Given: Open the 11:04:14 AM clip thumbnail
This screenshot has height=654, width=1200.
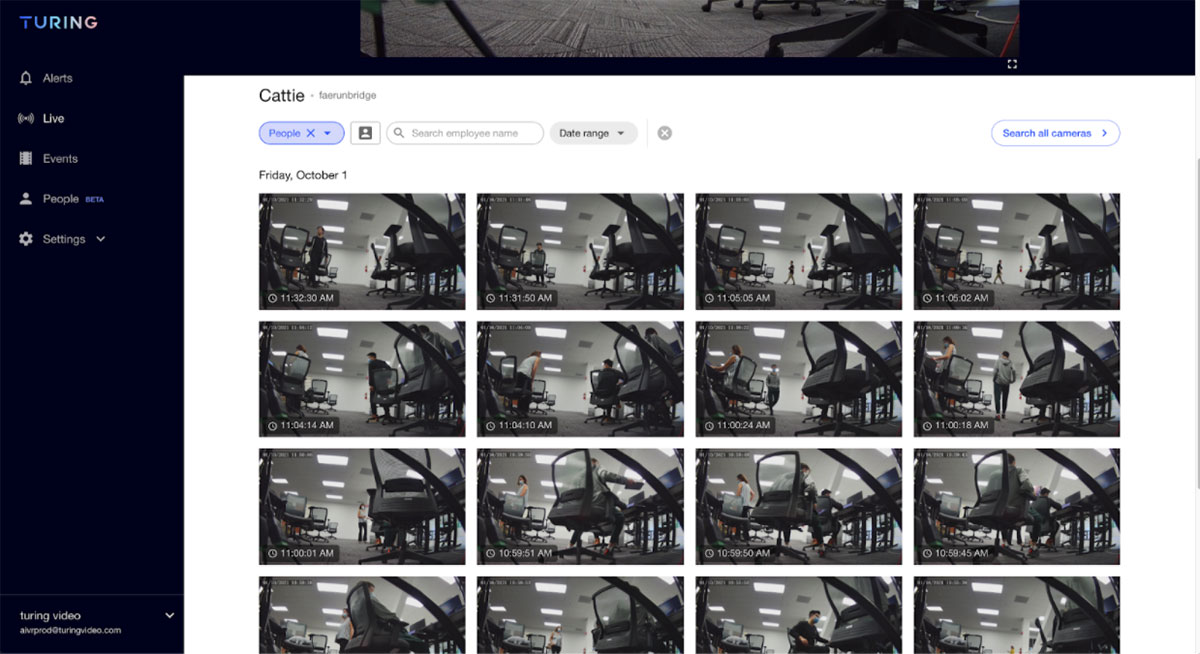Looking at the screenshot, I should pyautogui.click(x=362, y=379).
